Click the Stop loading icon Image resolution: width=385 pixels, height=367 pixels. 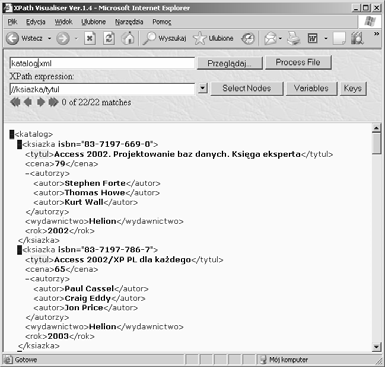(90, 38)
